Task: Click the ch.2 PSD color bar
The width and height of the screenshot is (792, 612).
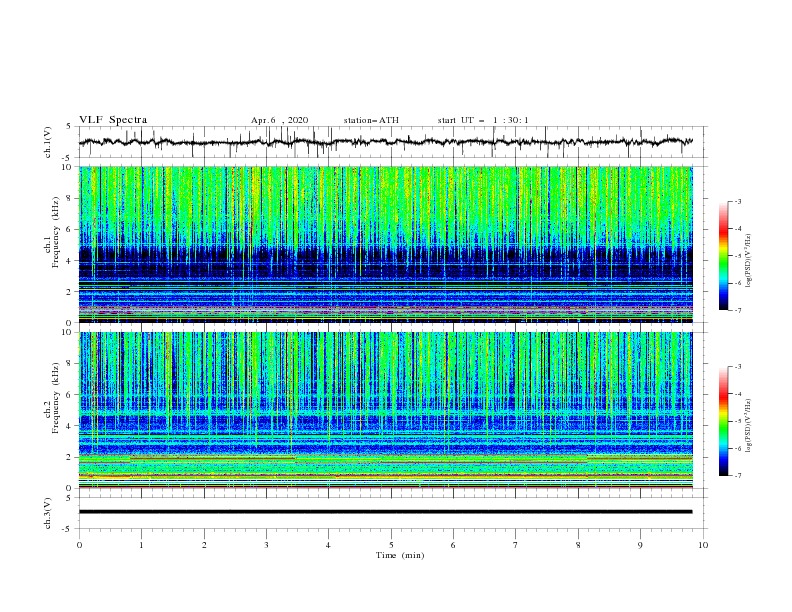Action: click(x=723, y=421)
